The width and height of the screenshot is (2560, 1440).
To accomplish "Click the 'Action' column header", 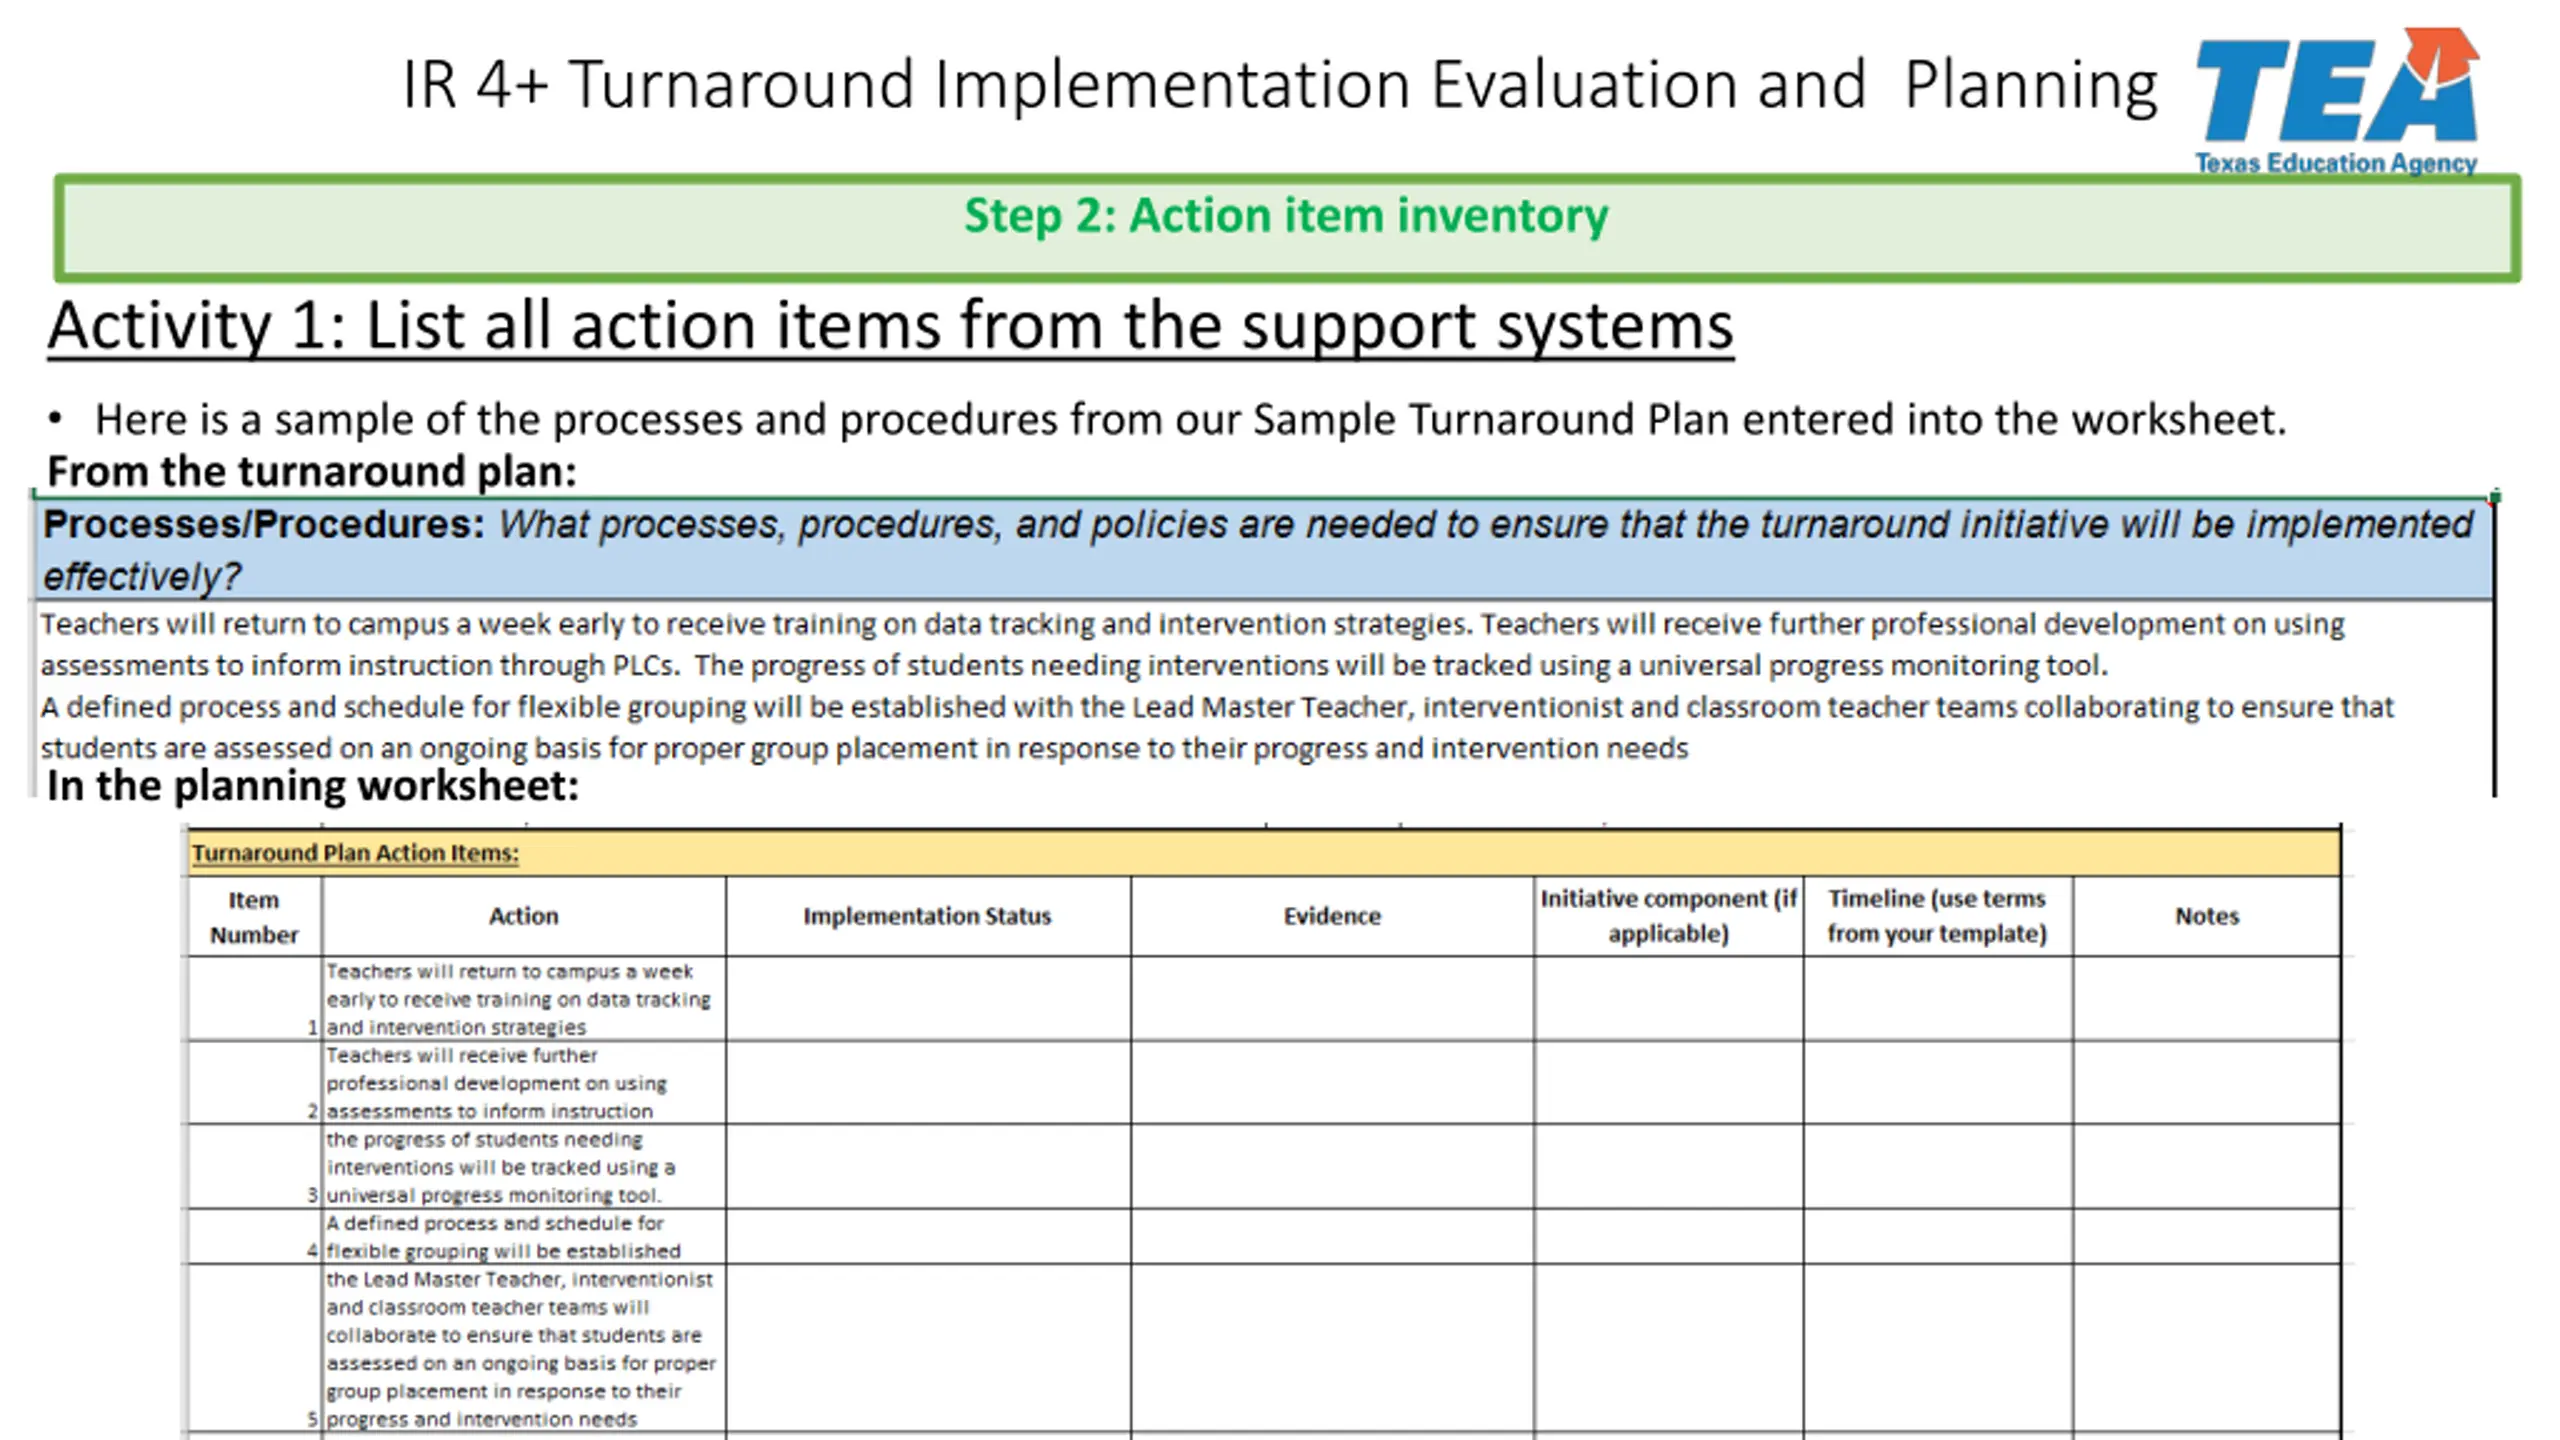I will [524, 917].
